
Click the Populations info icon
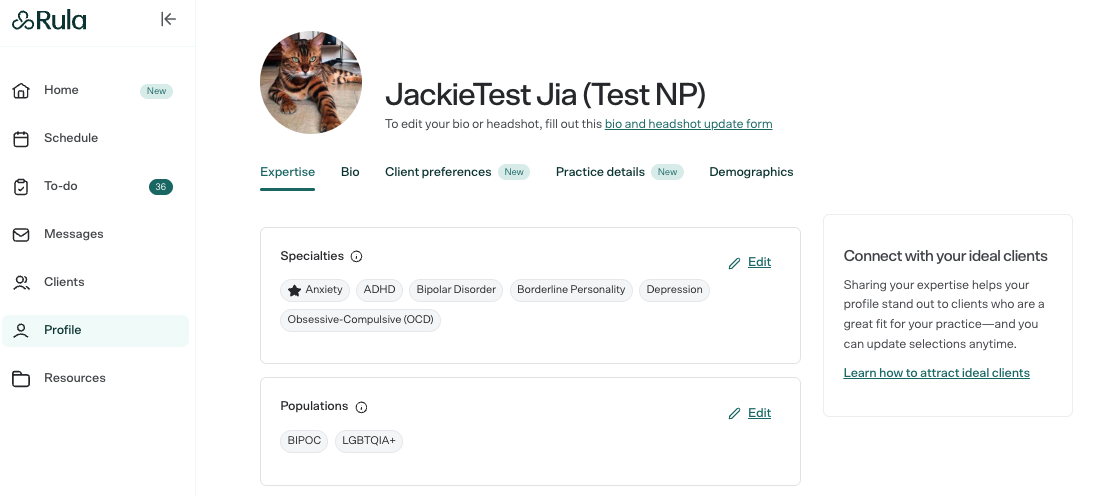point(362,407)
